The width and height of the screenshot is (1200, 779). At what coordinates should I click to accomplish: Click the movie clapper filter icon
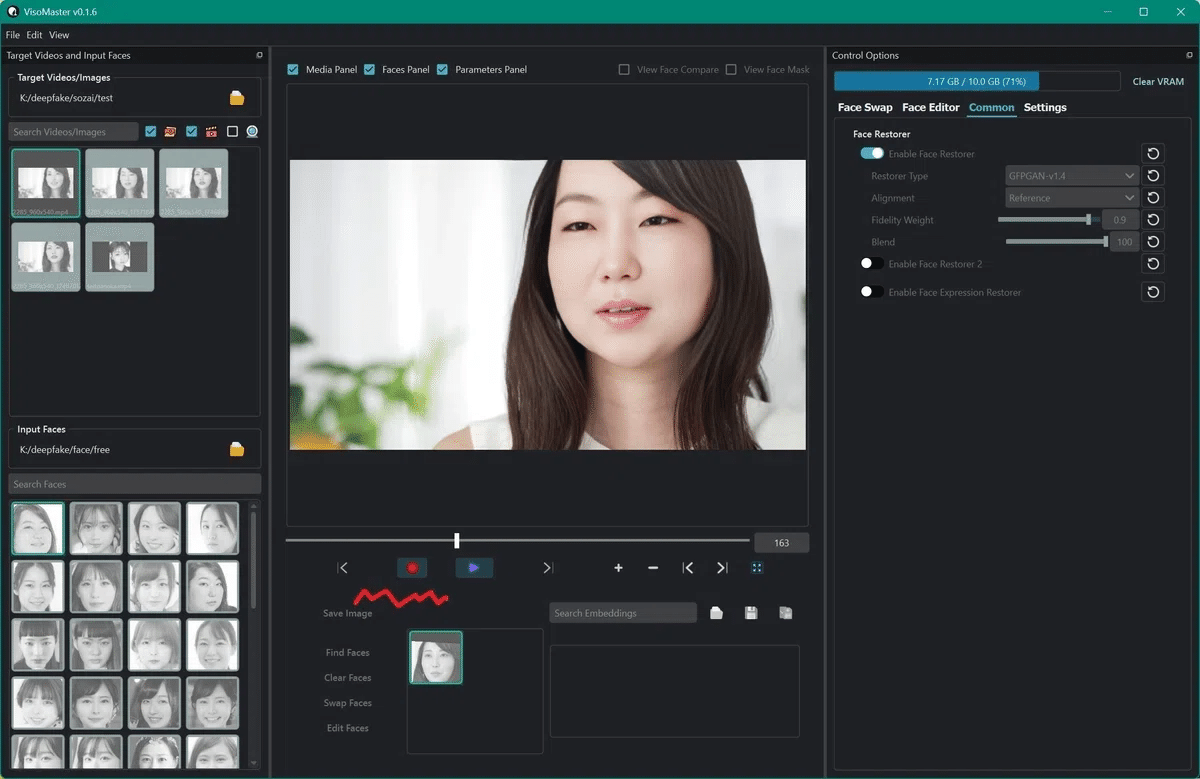point(211,131)
